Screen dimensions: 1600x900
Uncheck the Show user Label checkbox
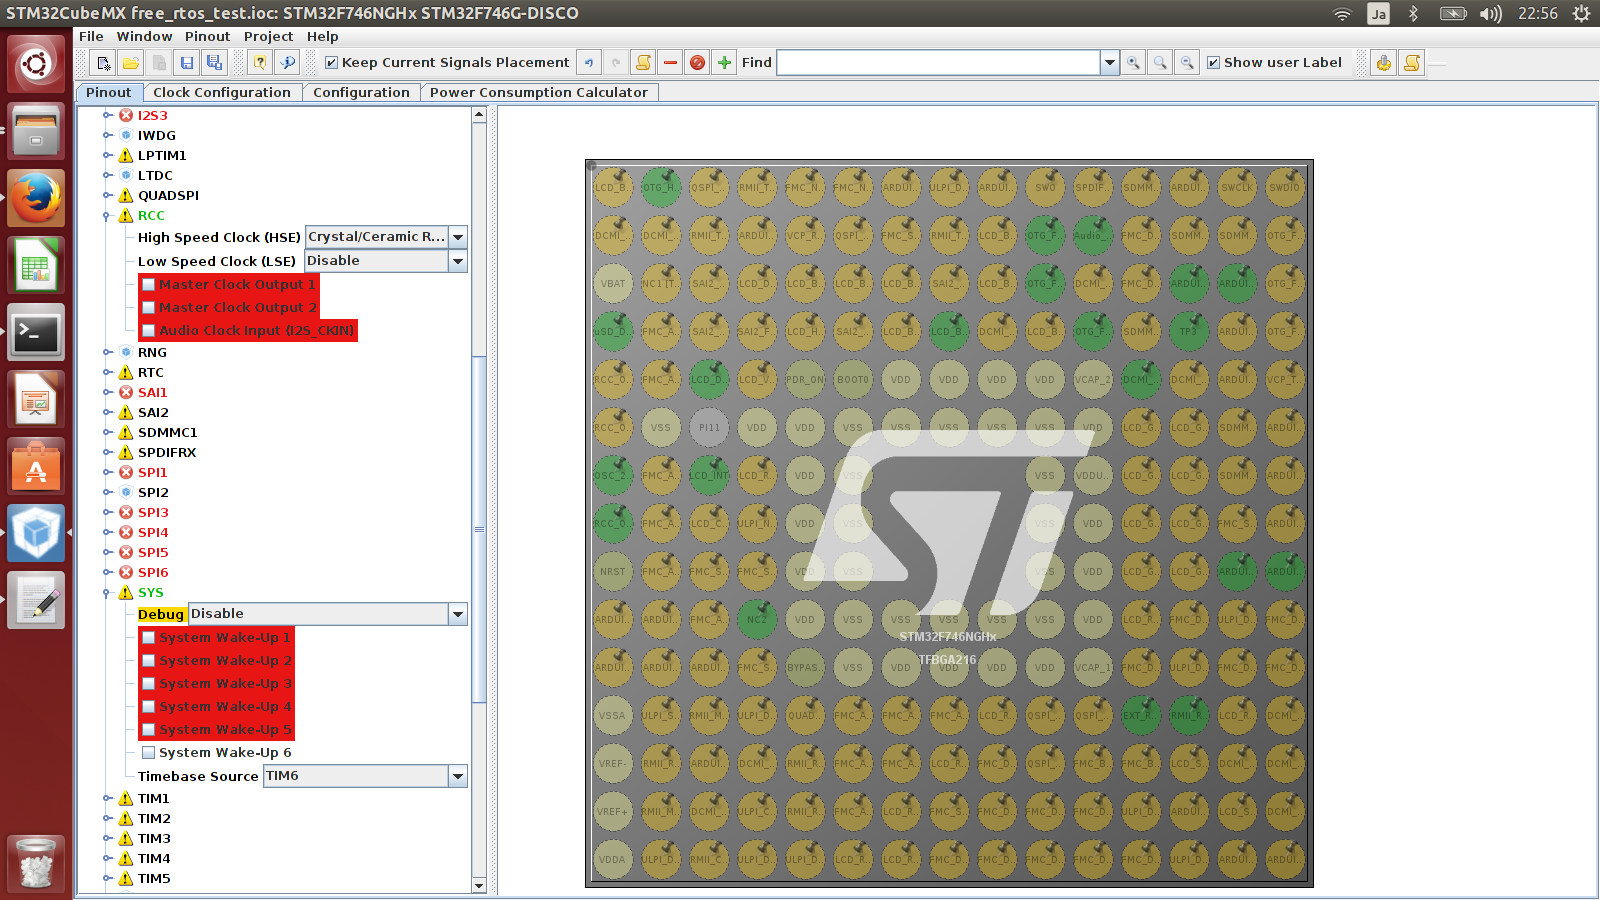1214,63
